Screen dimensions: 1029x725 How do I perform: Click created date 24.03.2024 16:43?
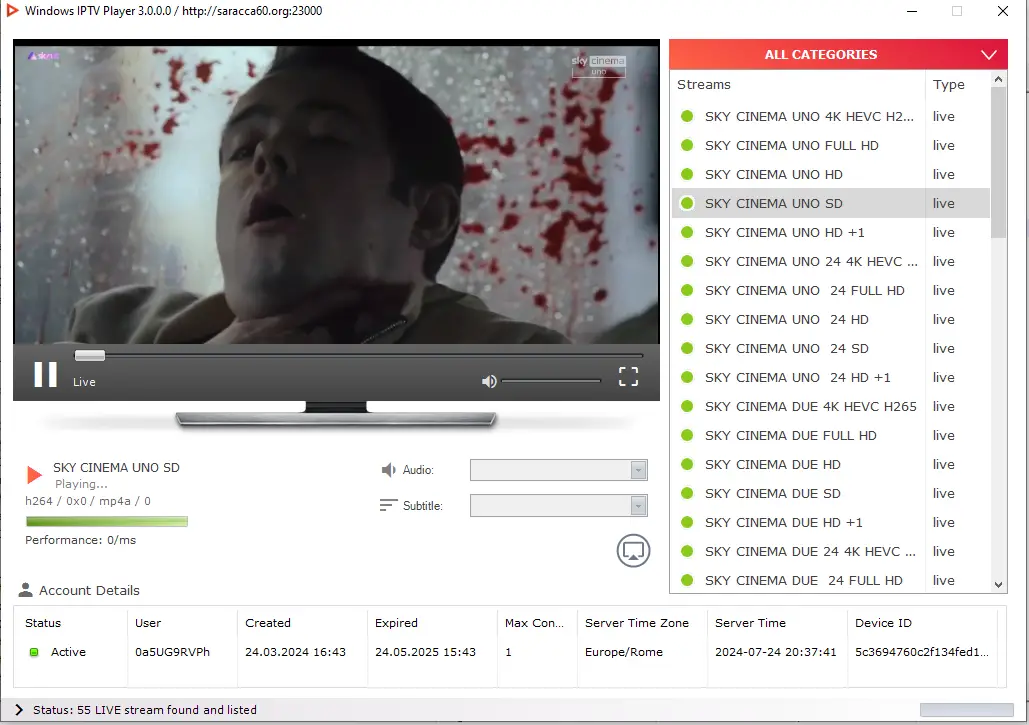pyautogui.click(x=295, y=652)
